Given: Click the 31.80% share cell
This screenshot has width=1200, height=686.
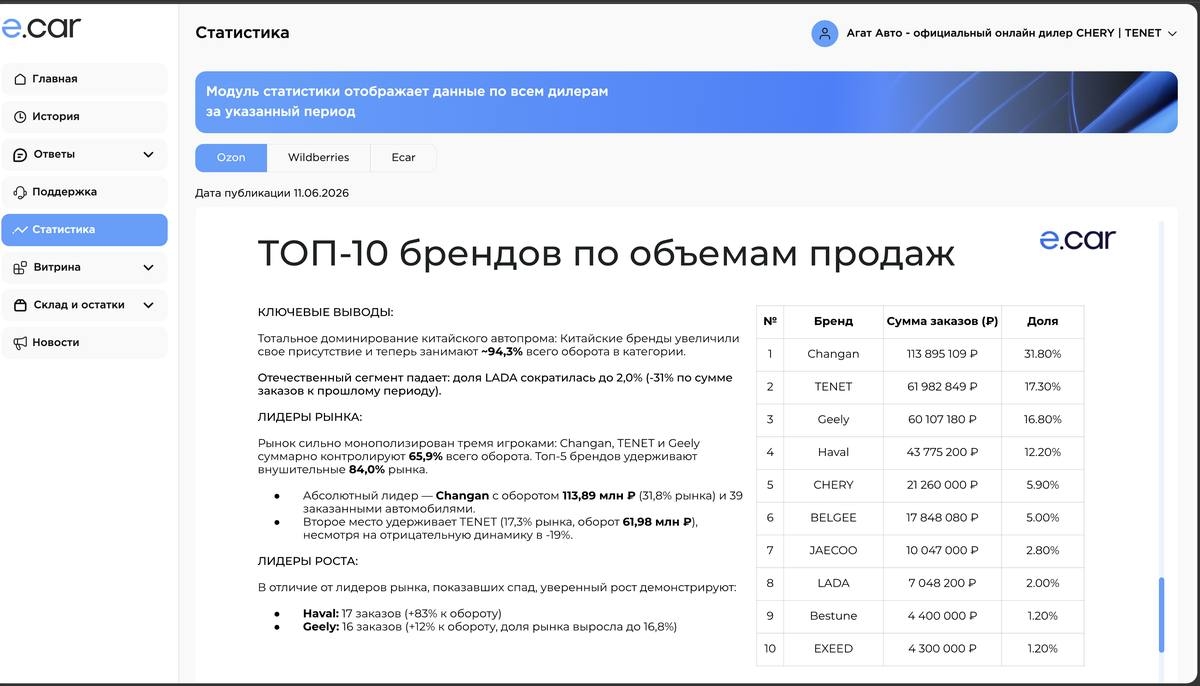Looking at the screenshot, I should (1043, 354).
